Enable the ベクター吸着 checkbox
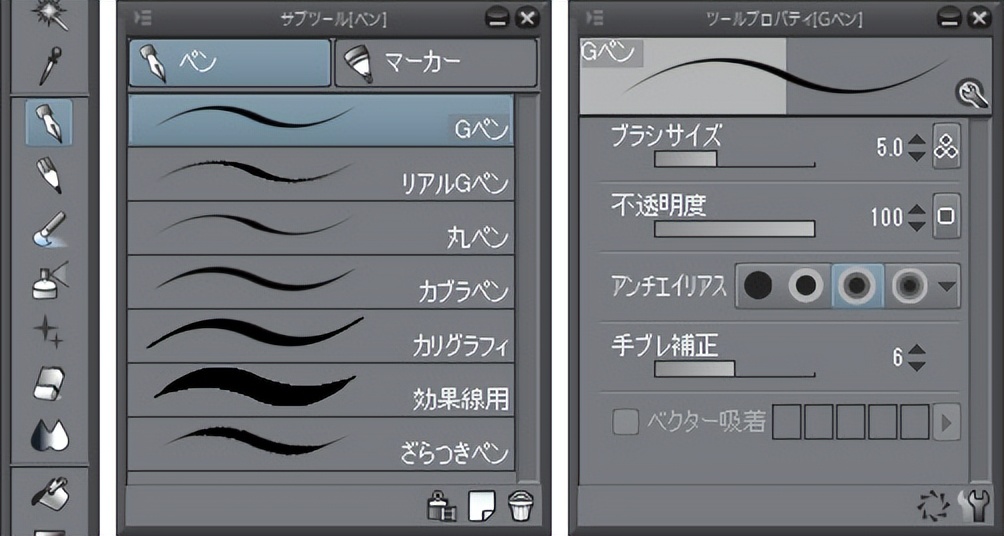This screenshot has width=1004, height=536. pyautogui.click(x=626, y=421)
